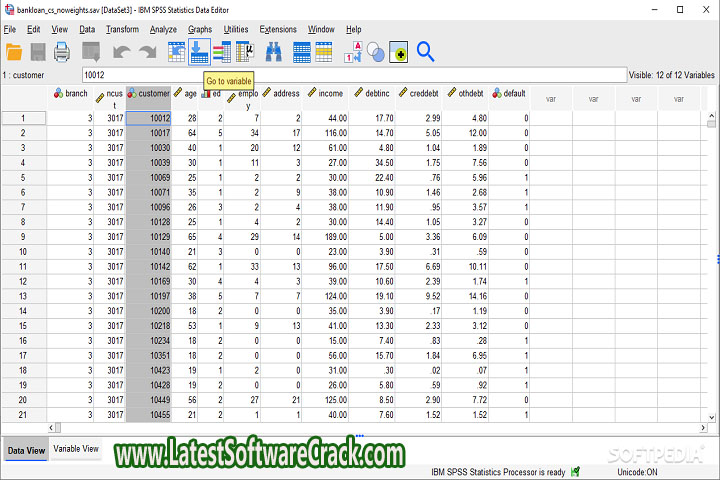Click the horizontal scrollbar right arrow
The width and height of the screenshot is (720, 480).
coord(703,428)
